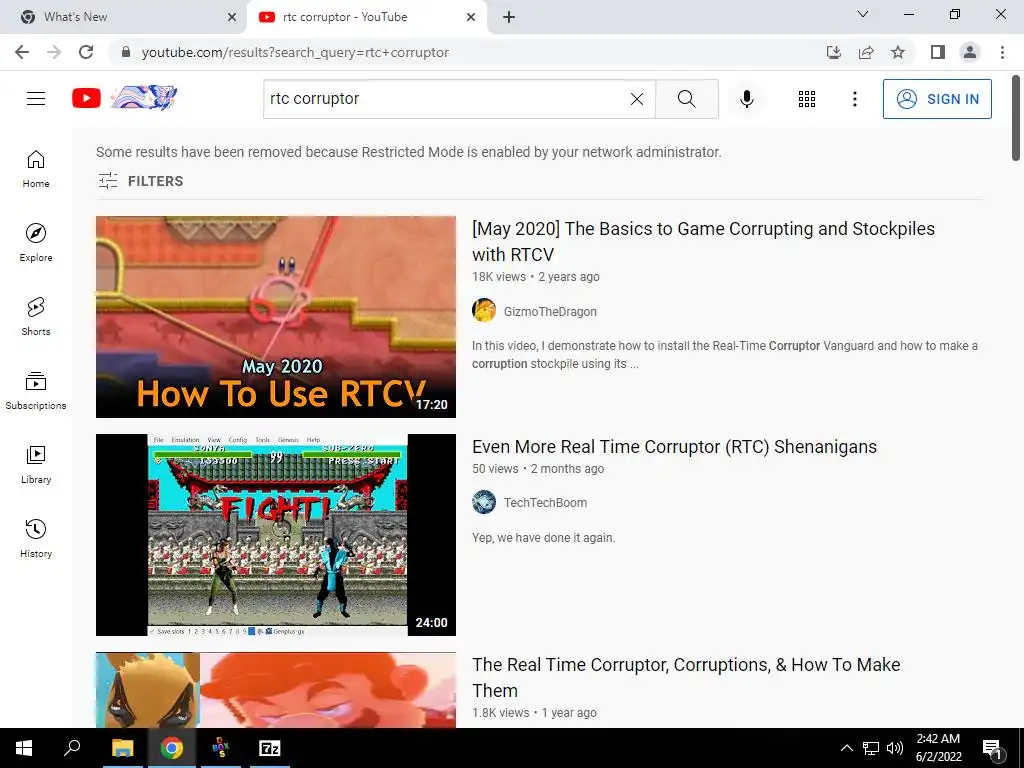Share this page from address bar
The width and height of the screenshot is (1024, 768).
click(x=866, y=52)
